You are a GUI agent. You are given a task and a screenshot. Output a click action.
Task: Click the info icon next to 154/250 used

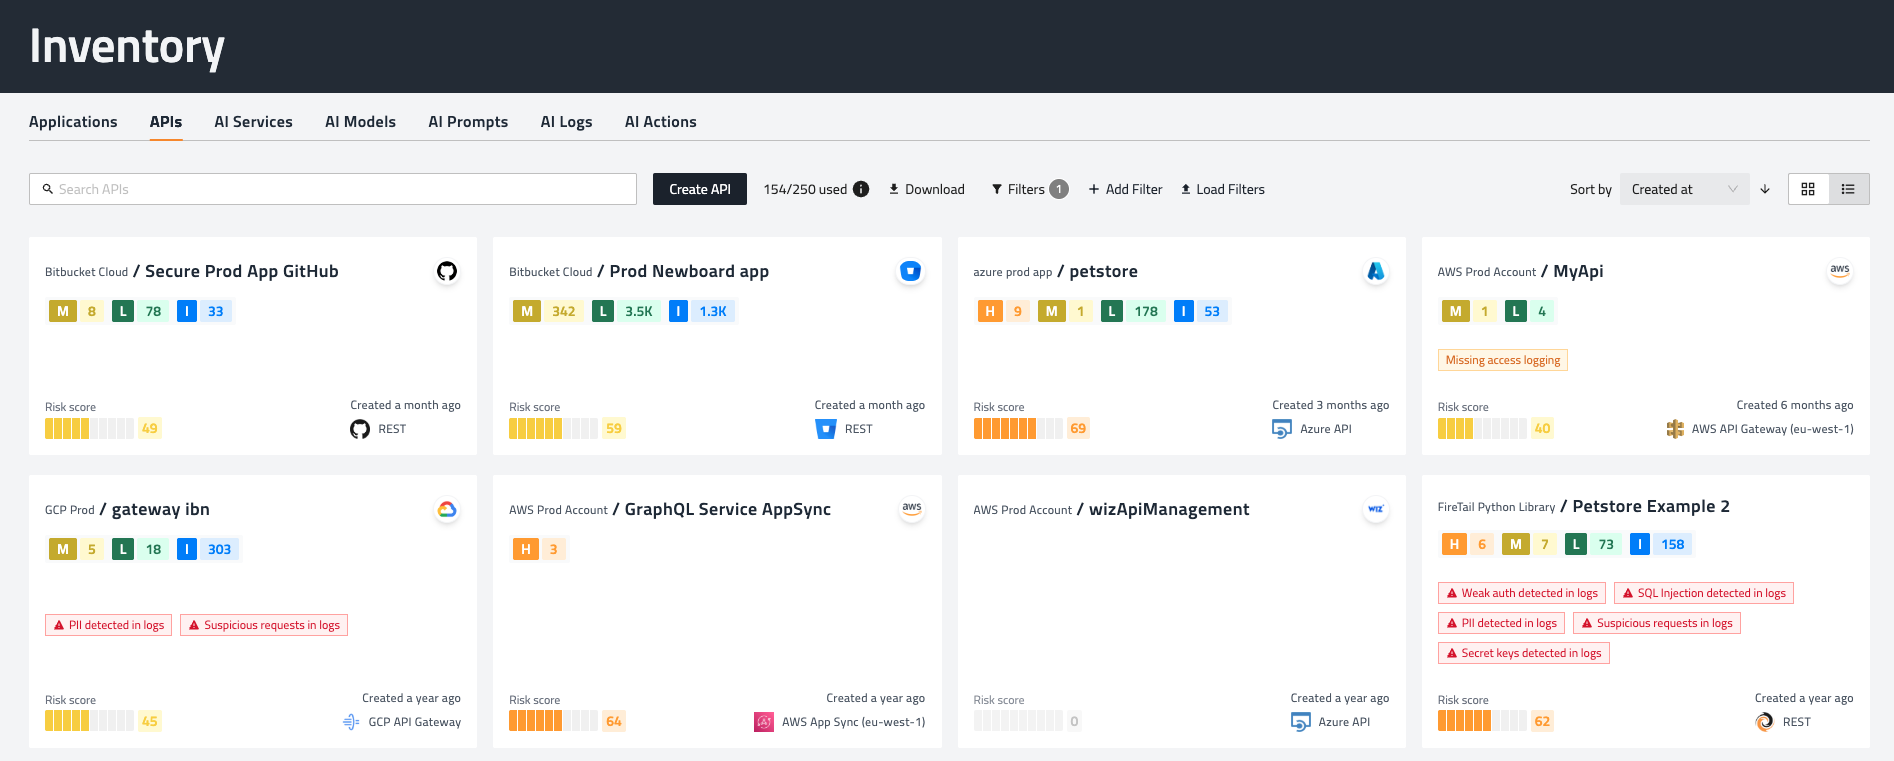pyautogui.click(x=861, y=189)
